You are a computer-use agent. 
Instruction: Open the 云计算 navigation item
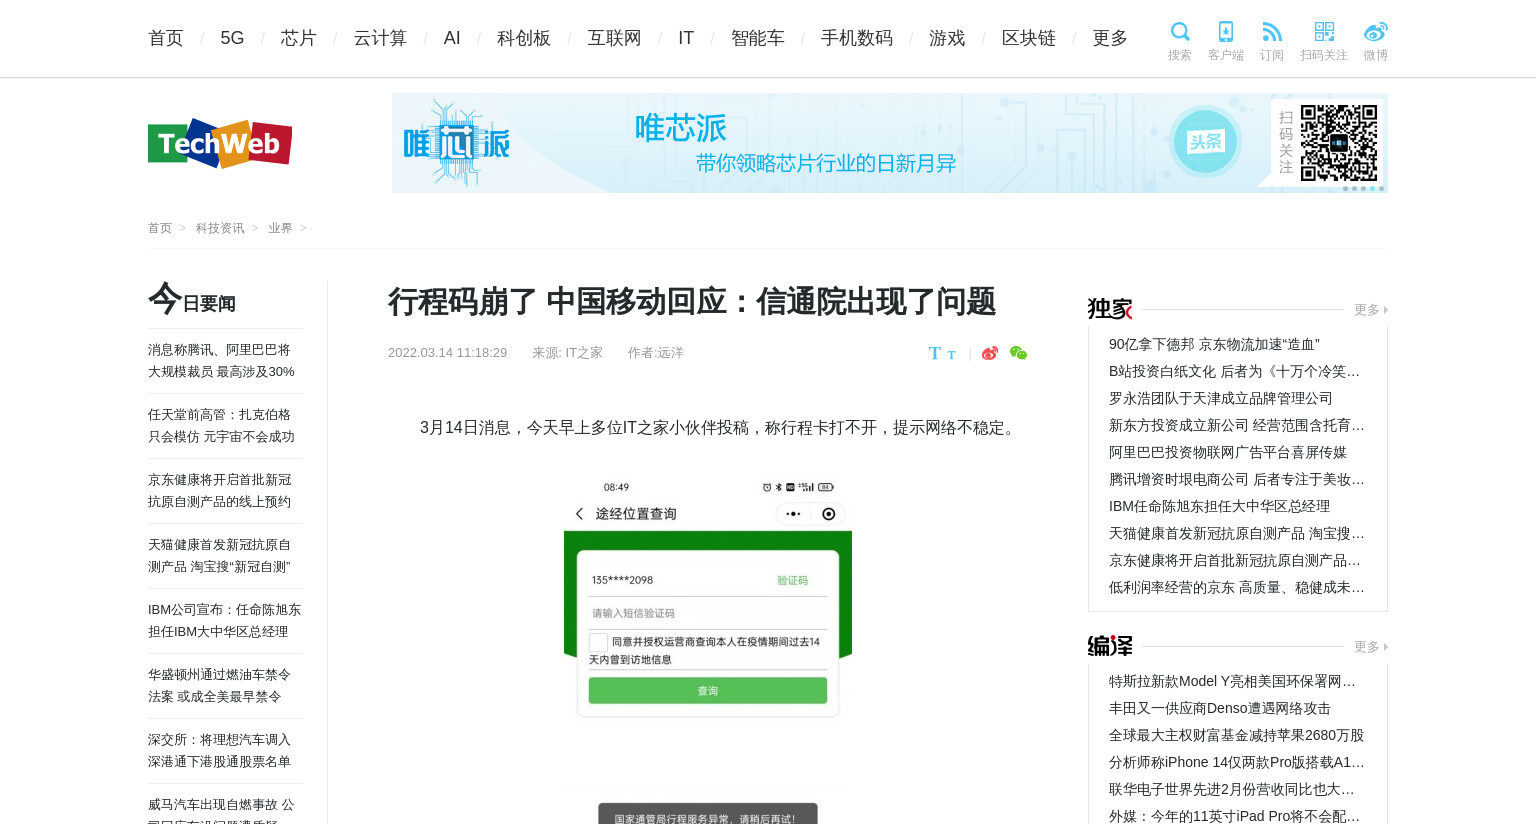tap(380, 38)
